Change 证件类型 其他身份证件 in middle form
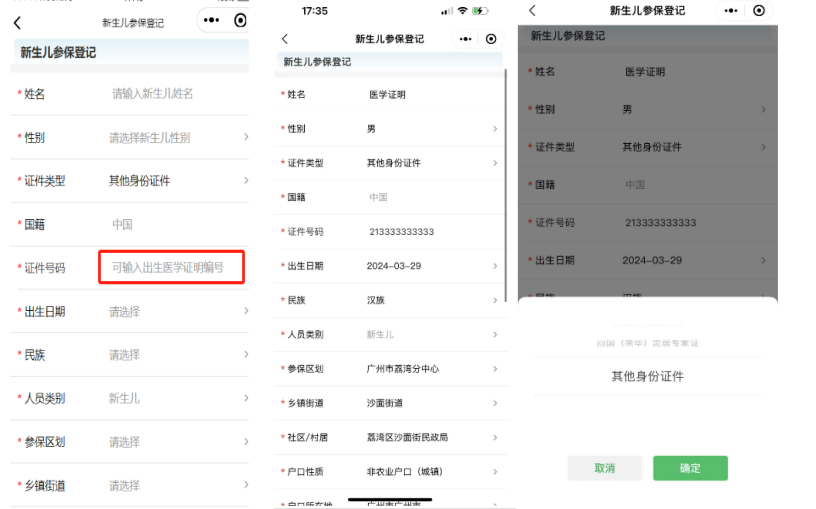Viewport: 816px width, 509px height. pyautogui.click(x=391, y=163)
